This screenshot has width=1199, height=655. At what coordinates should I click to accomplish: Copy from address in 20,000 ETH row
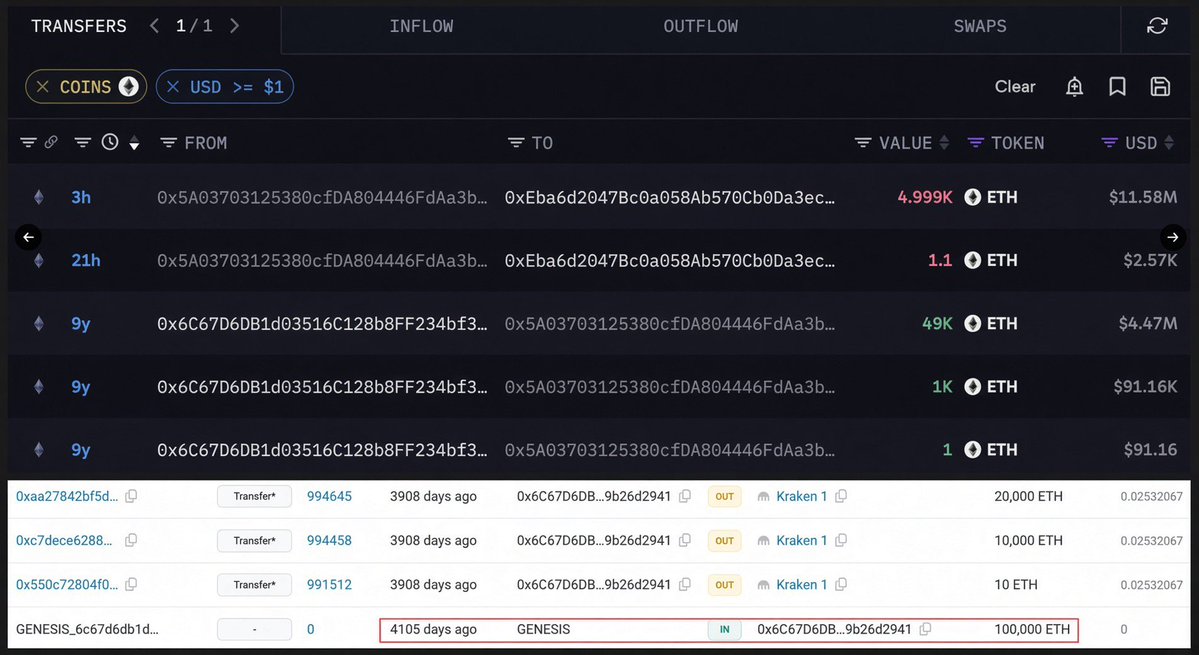pyautogui.click(x=685, y=496)
